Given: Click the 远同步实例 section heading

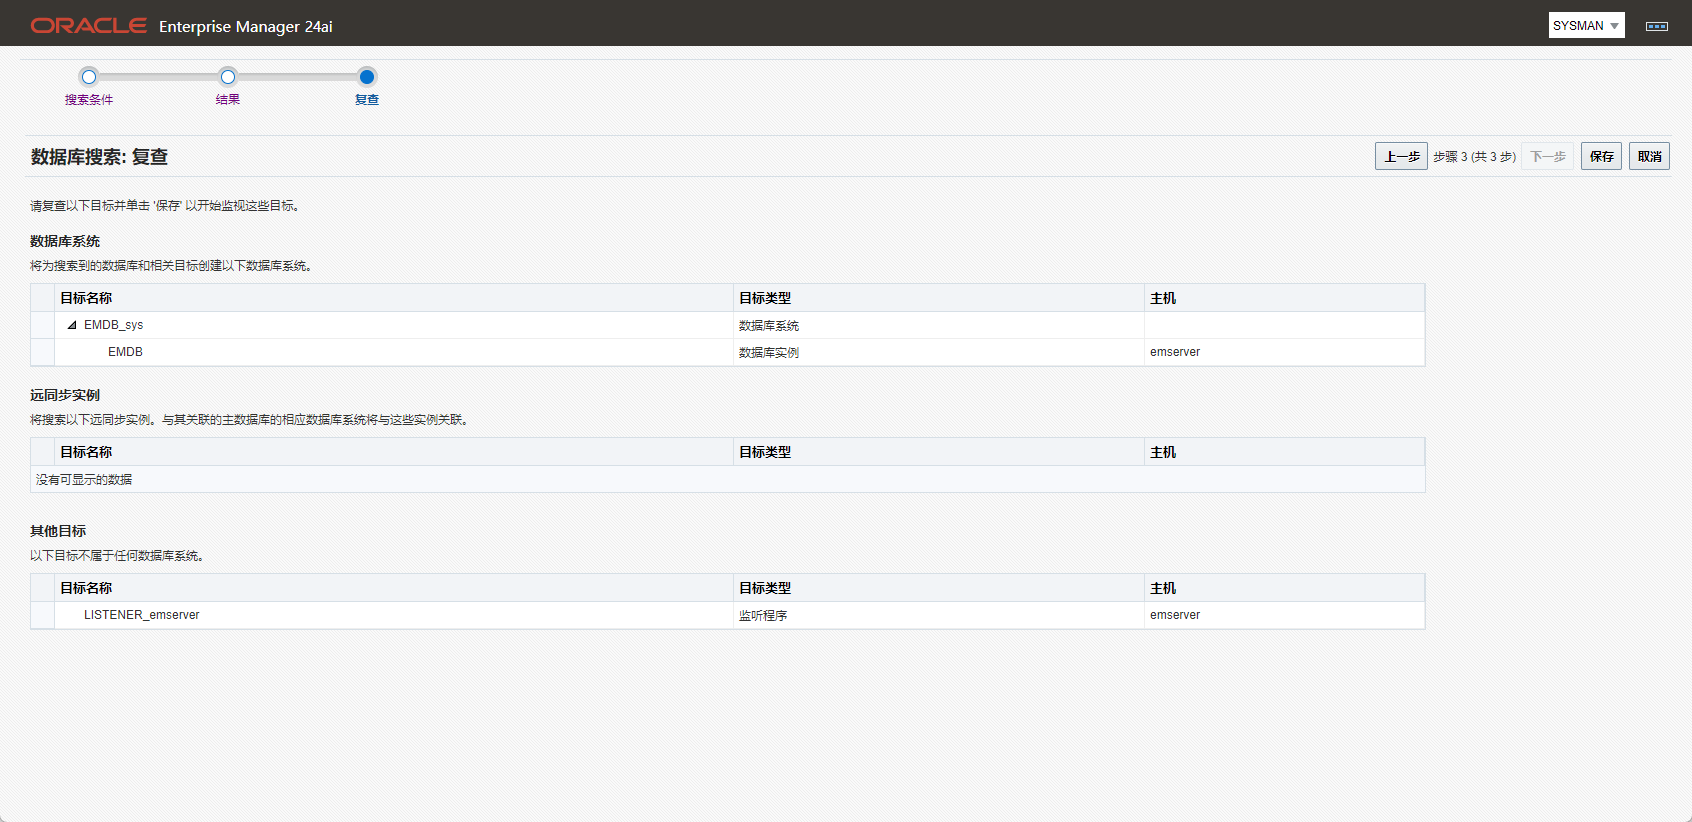Looking at the screenshot, I should [65, 395].
